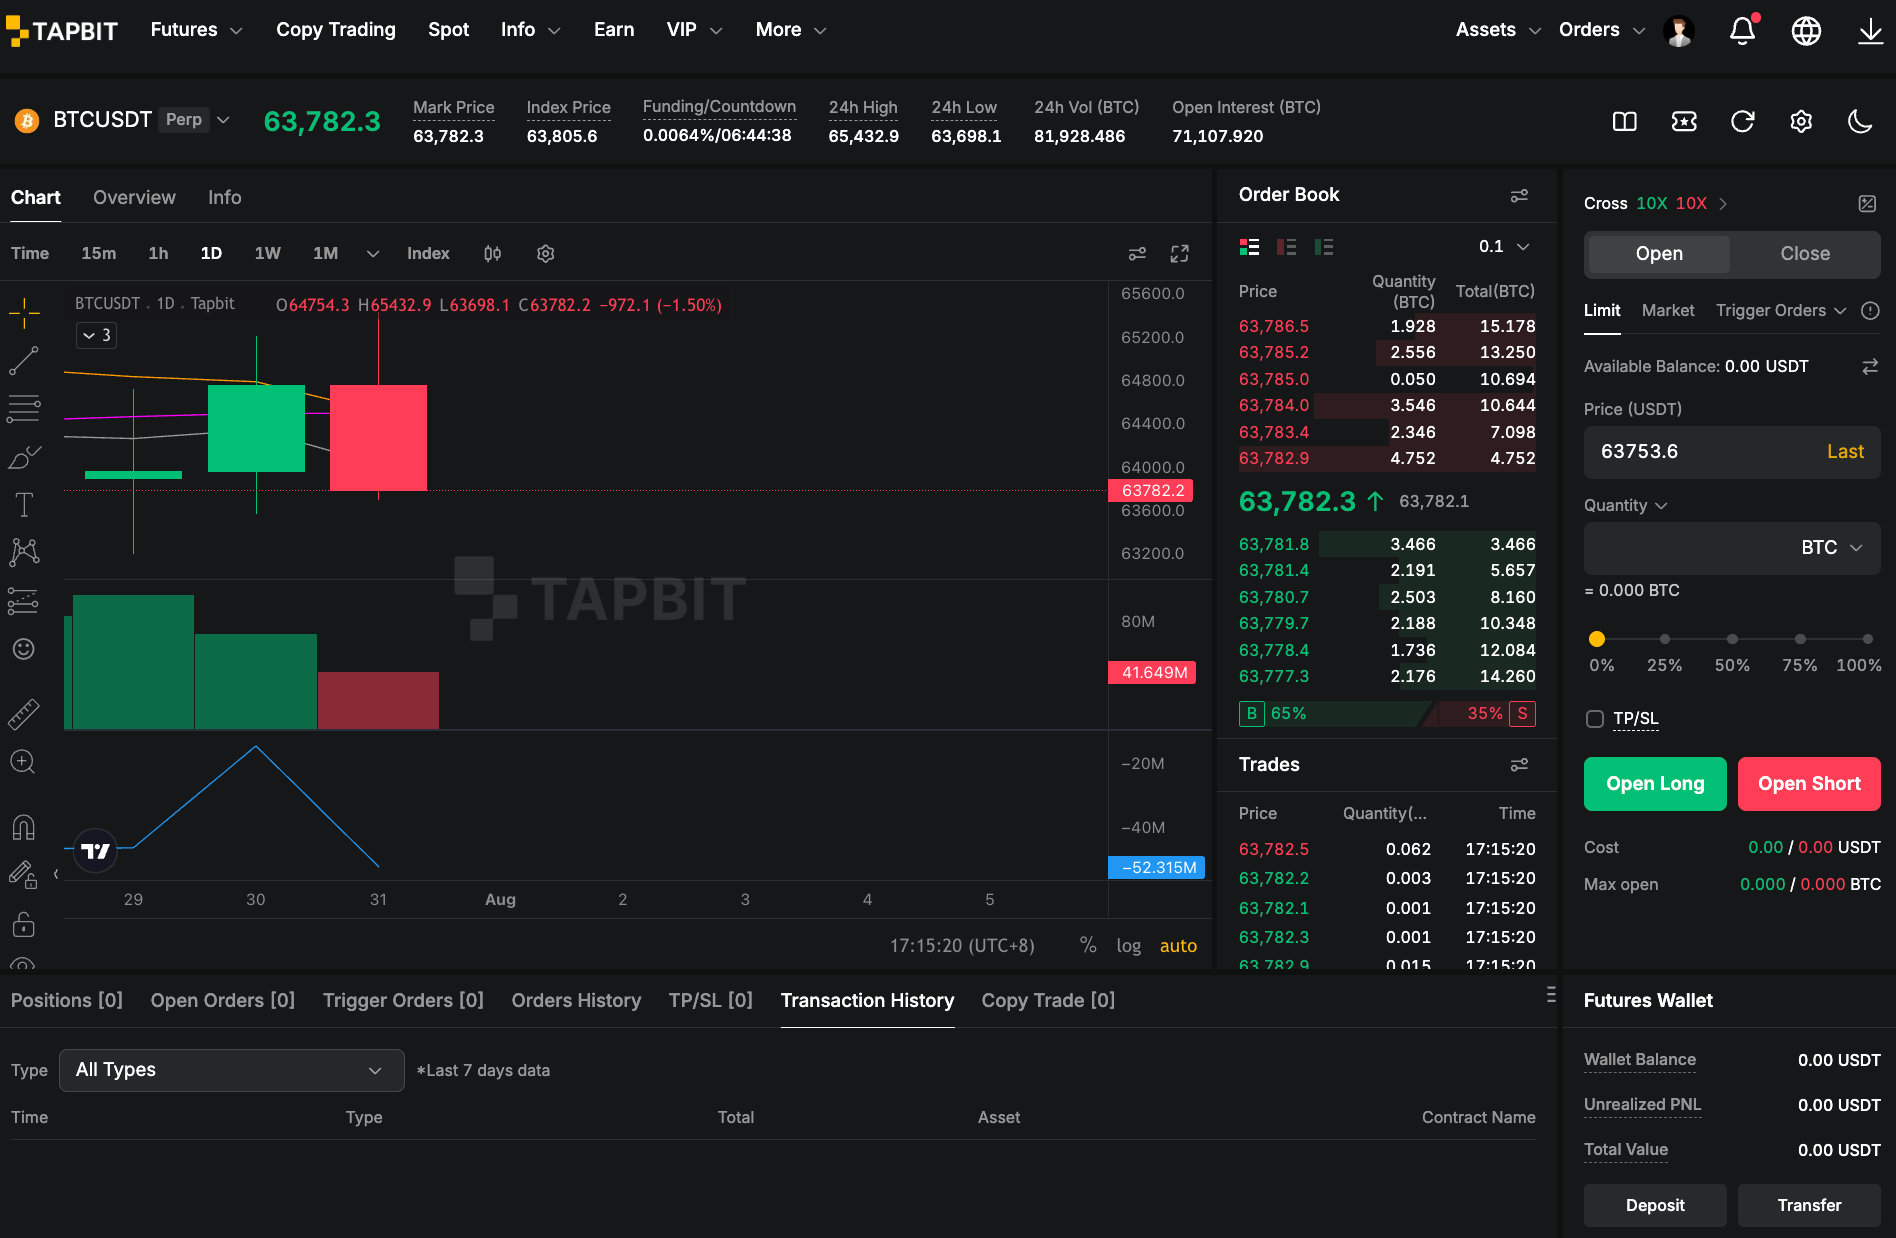Select the crosshair cursor tool
Image resolution: width=1896 pixels, height=1238 pixels.
[x=24, y=314]
